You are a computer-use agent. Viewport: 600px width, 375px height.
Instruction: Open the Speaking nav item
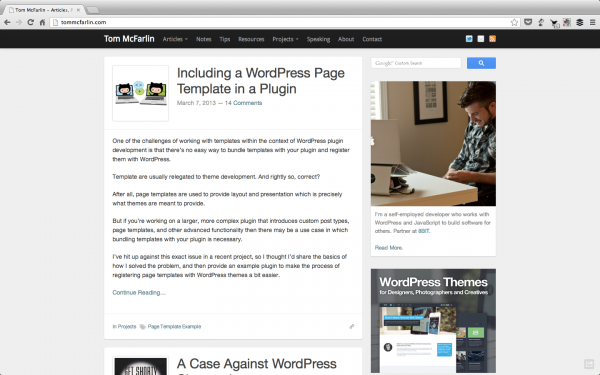pos(318,39)
